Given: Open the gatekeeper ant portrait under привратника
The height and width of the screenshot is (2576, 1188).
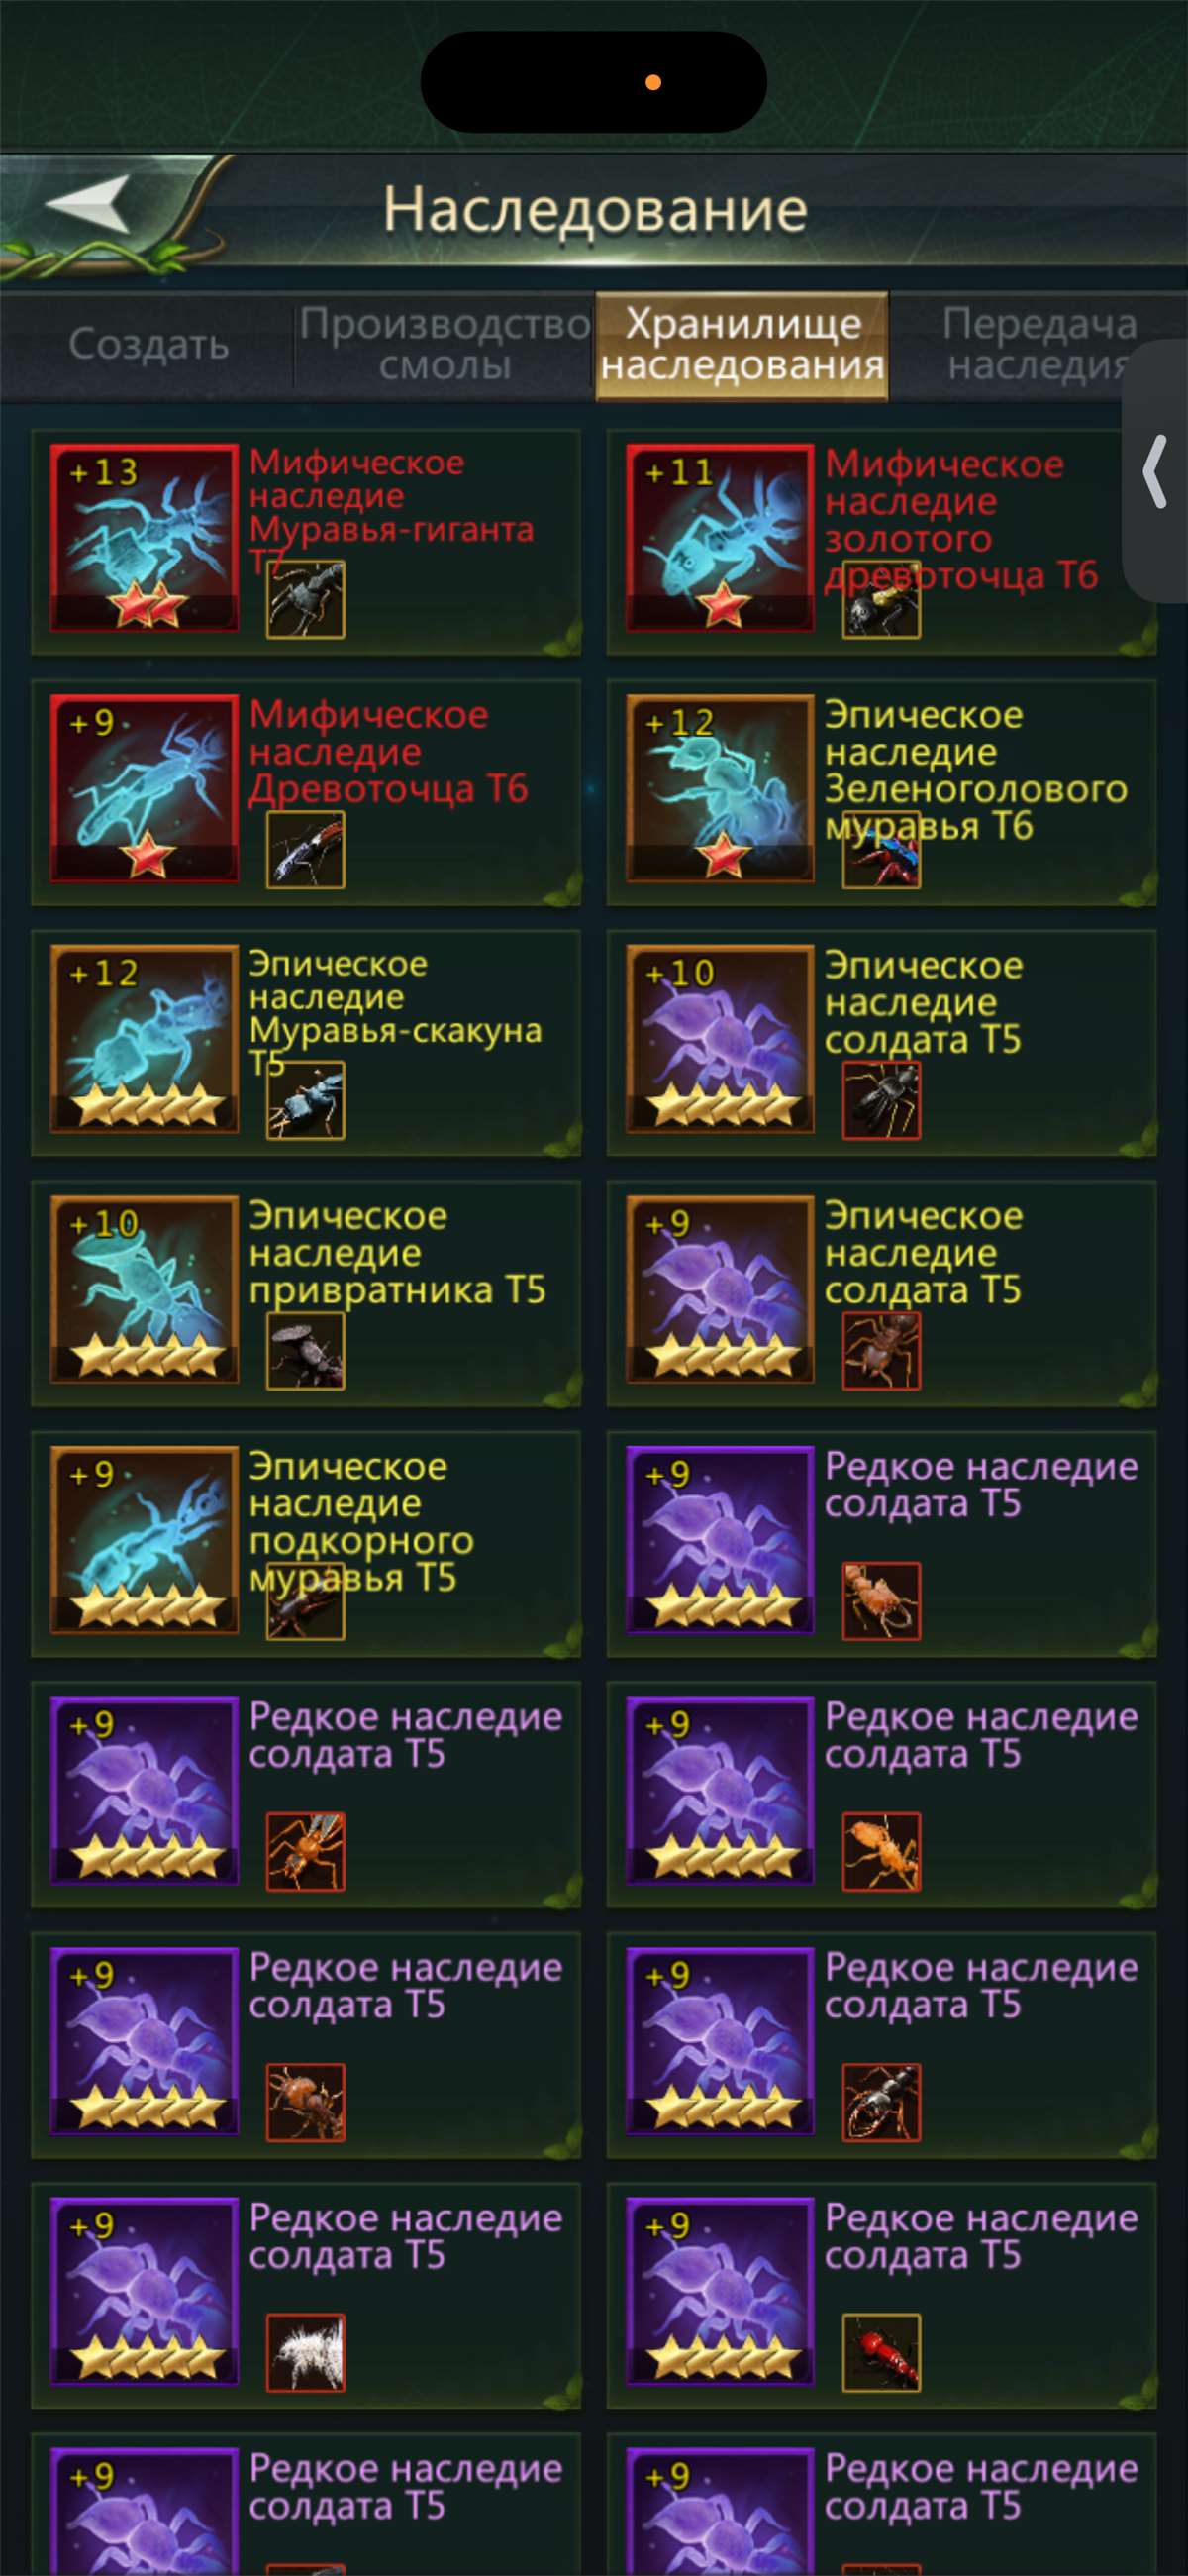Looking at the screenshot, I should pyautogui.click(x=306, y=1351).
